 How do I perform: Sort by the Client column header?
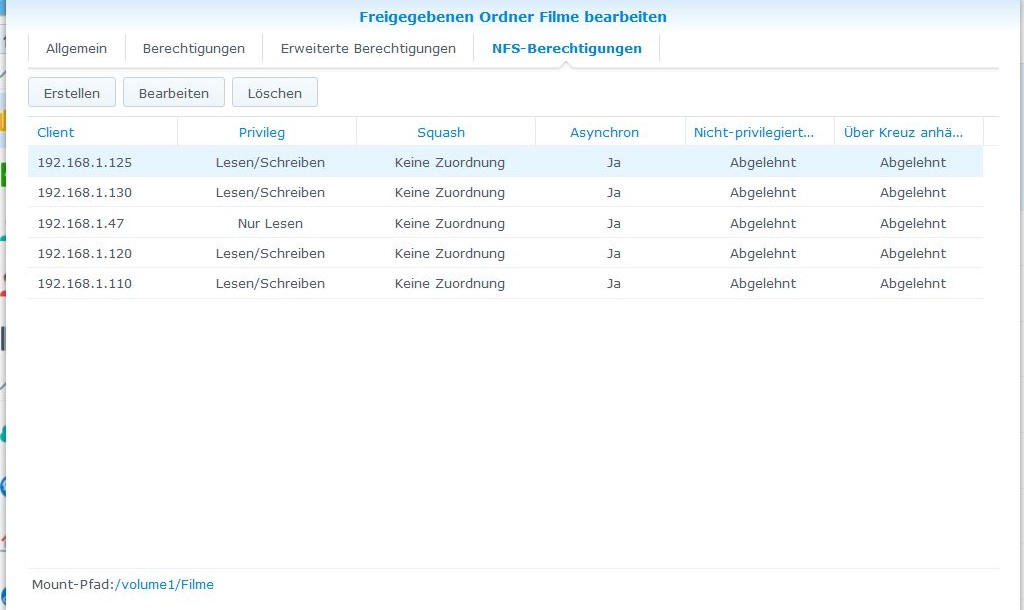tap(56, 132)
